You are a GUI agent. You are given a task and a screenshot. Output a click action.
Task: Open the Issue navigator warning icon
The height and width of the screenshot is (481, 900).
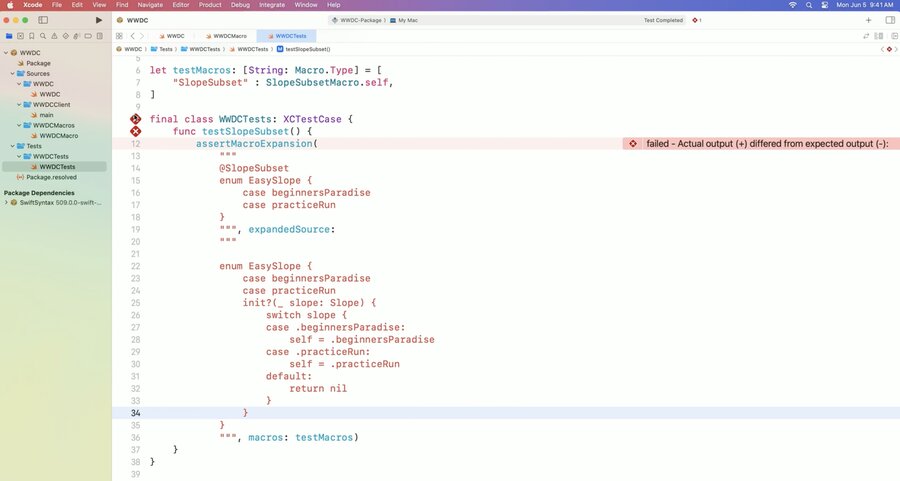tap(55, 36)
